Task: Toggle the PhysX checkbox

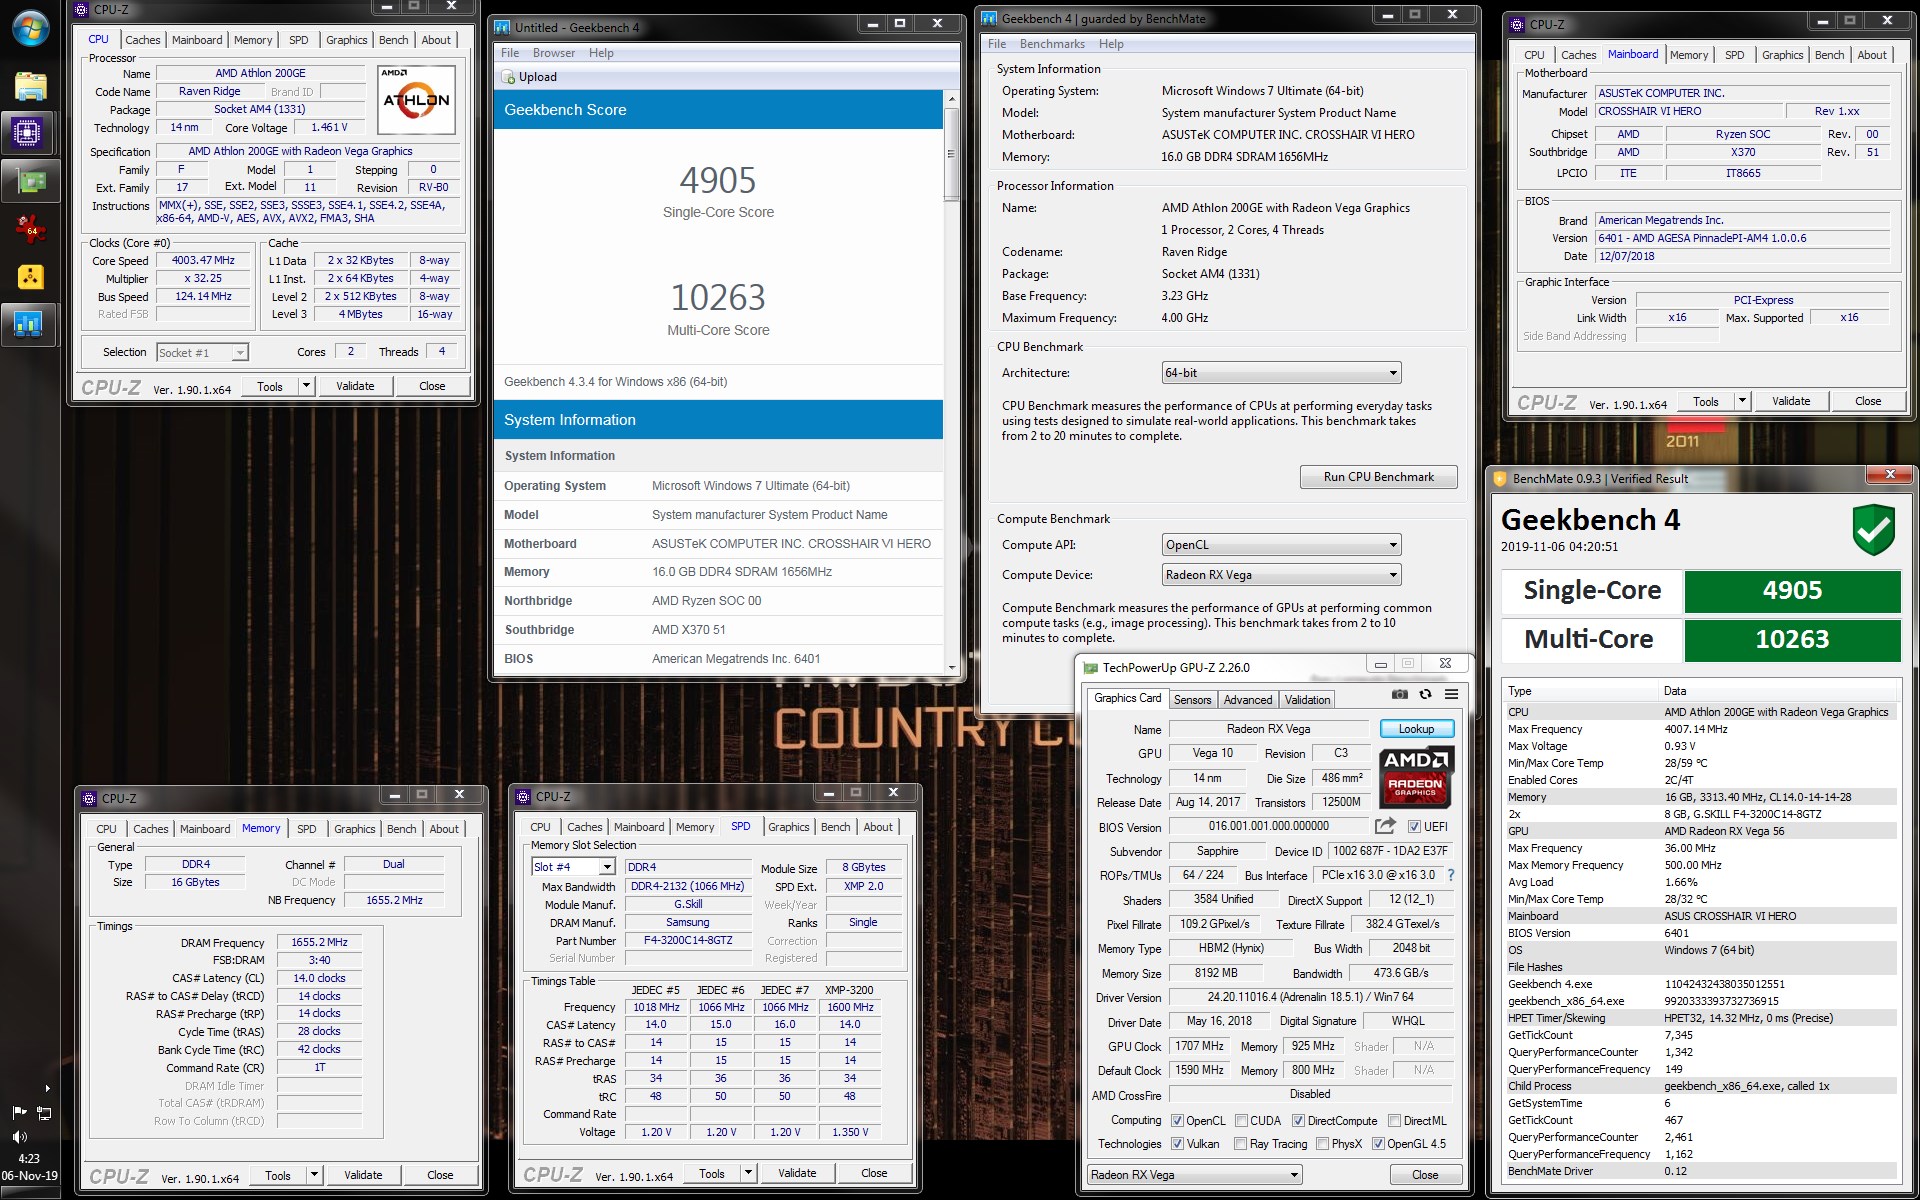Action: (1322, 1144)
